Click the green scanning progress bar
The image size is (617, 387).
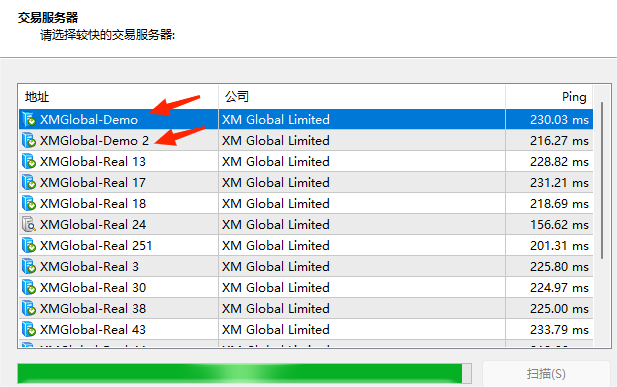click(244, 373)
